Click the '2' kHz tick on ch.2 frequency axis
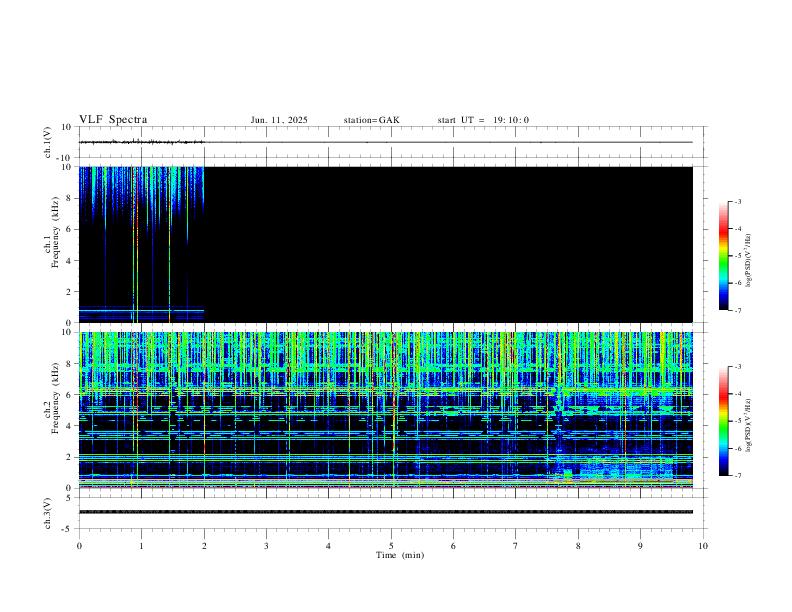 [70, 457]
